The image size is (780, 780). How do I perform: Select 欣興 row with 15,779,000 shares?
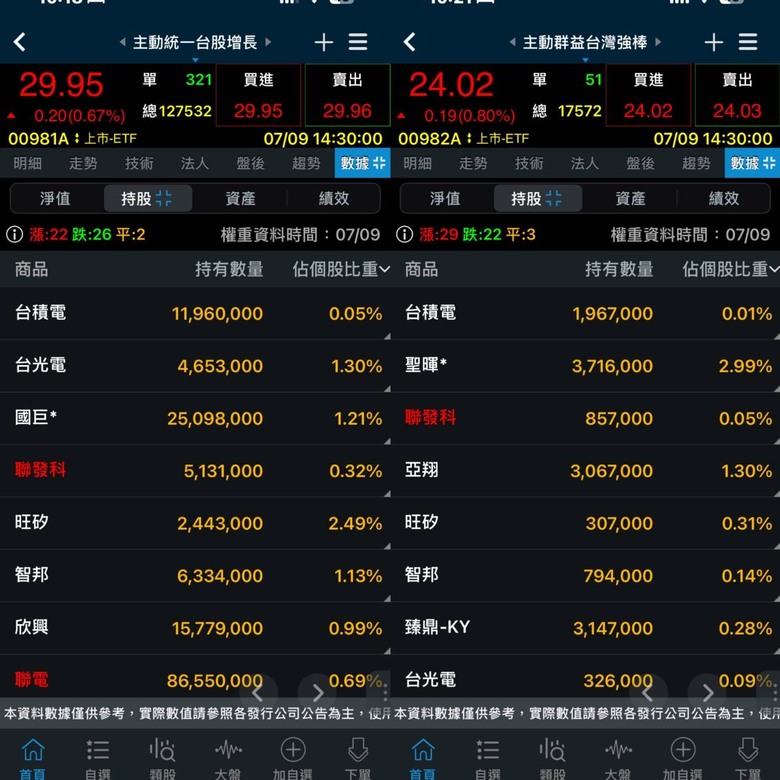click(x=195, y=628)
